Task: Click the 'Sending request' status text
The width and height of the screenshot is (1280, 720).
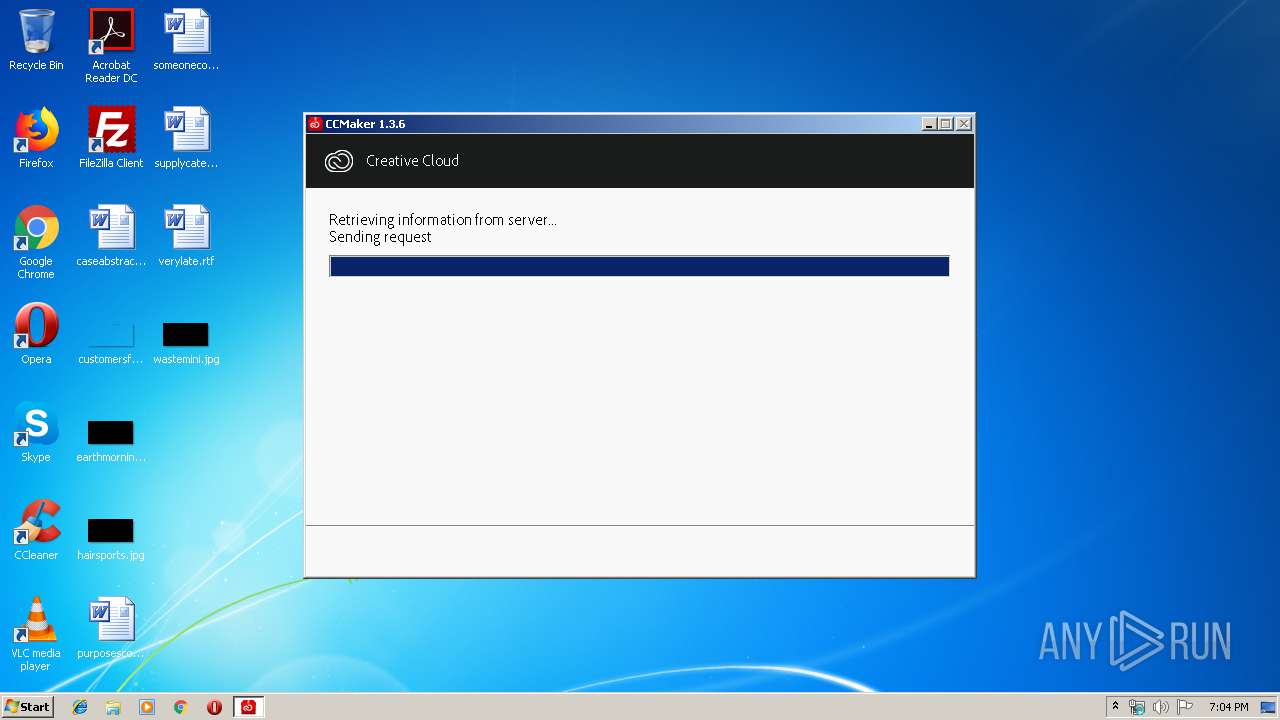Action: [380, 237]
